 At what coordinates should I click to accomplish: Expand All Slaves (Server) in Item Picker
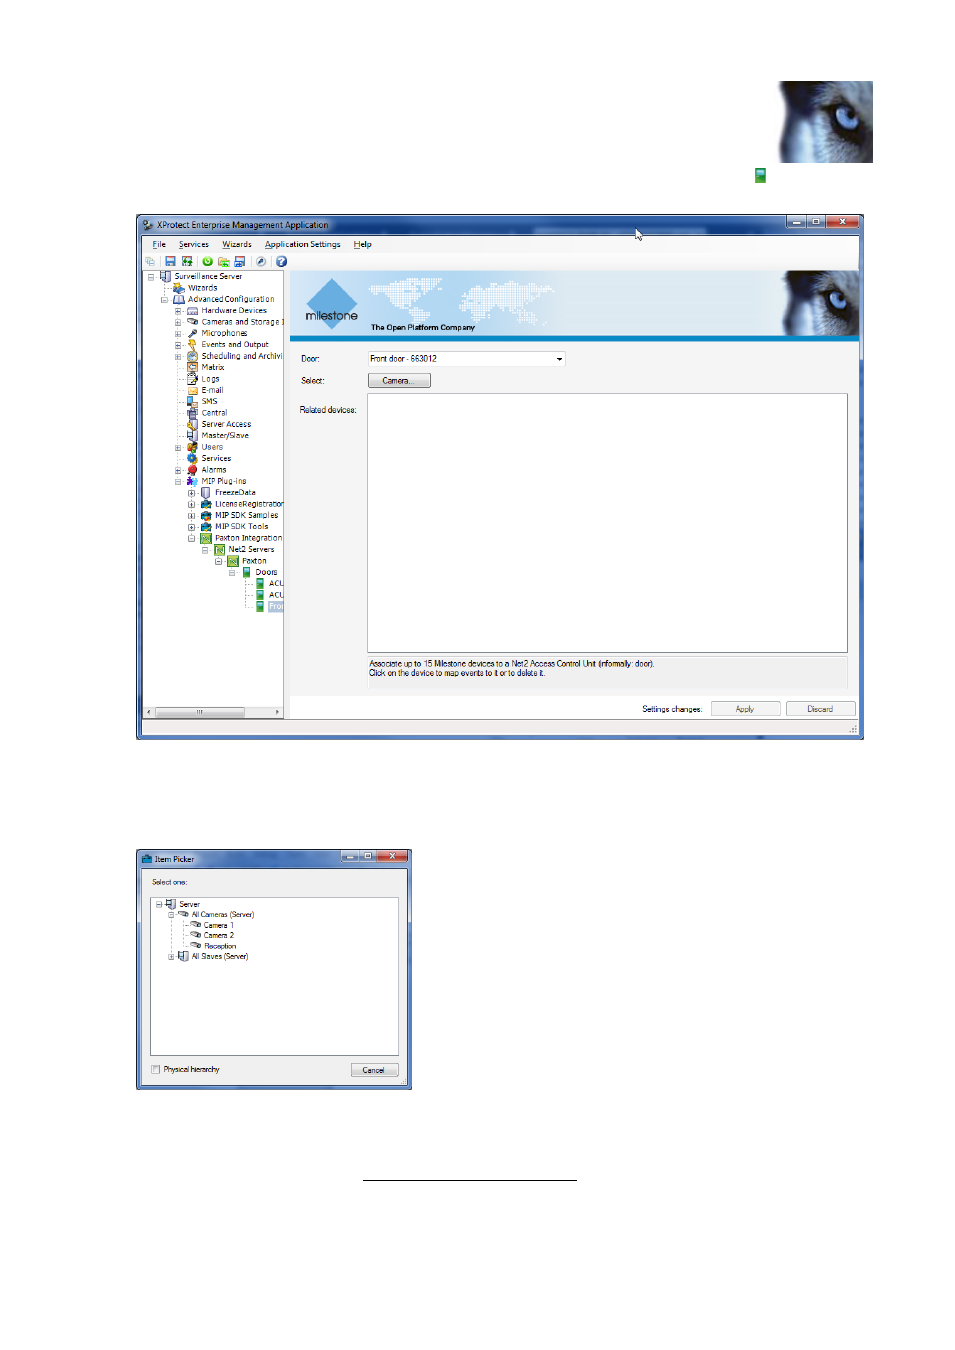(171, 957)
